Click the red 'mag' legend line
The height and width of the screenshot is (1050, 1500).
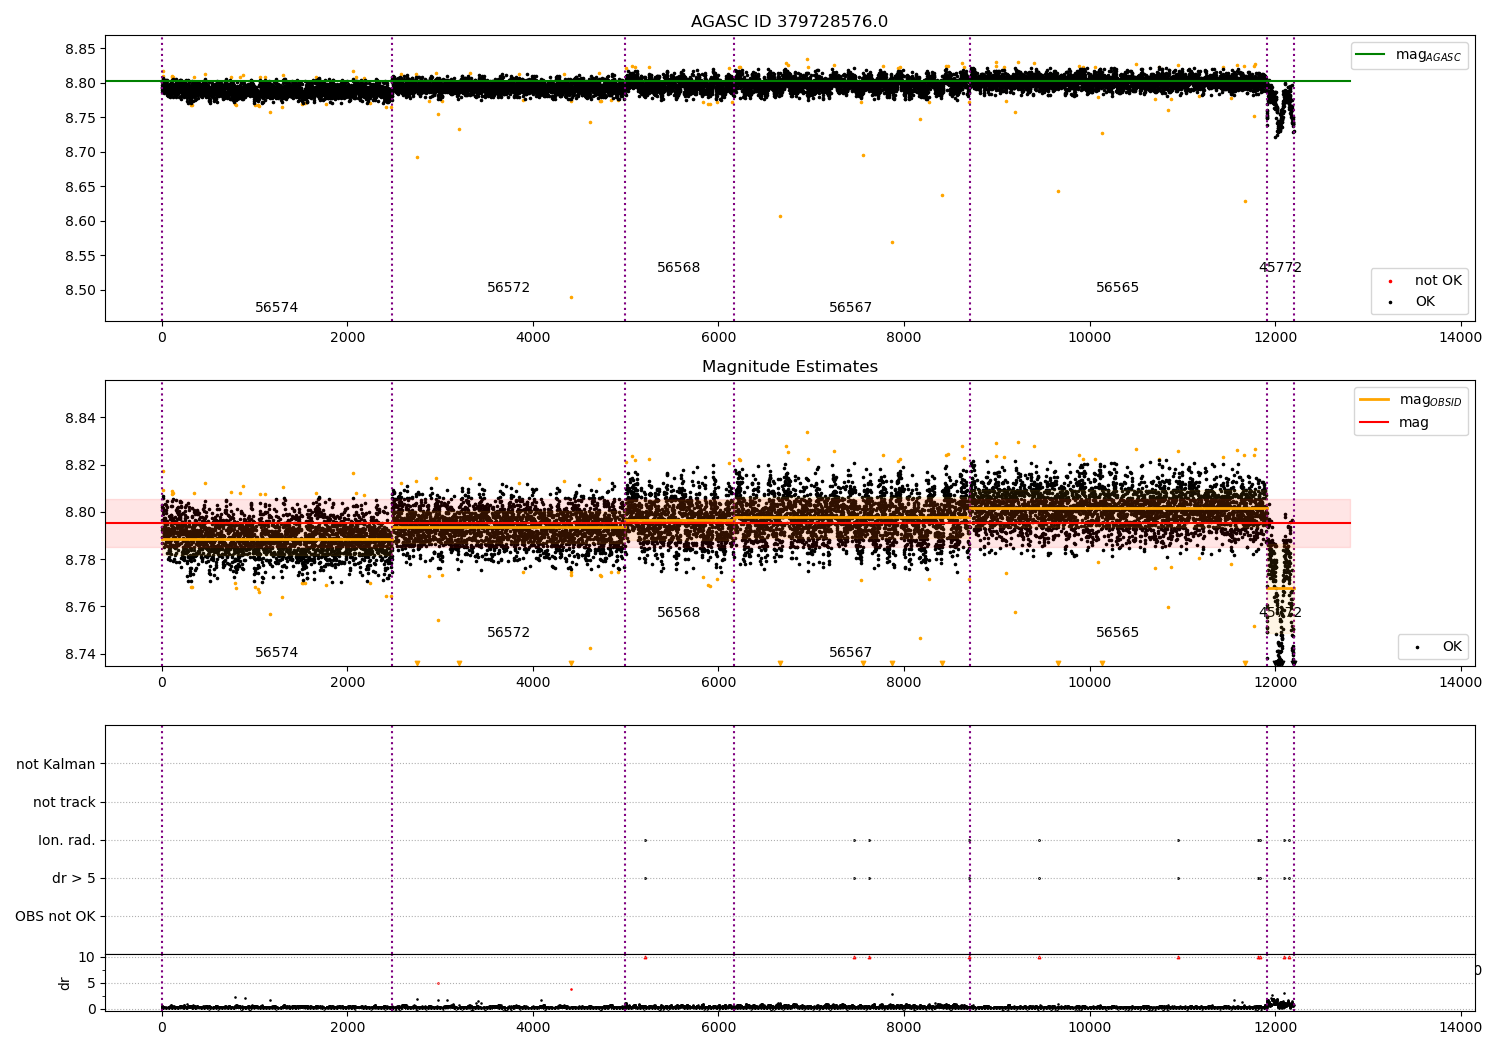click(1374, 423)
